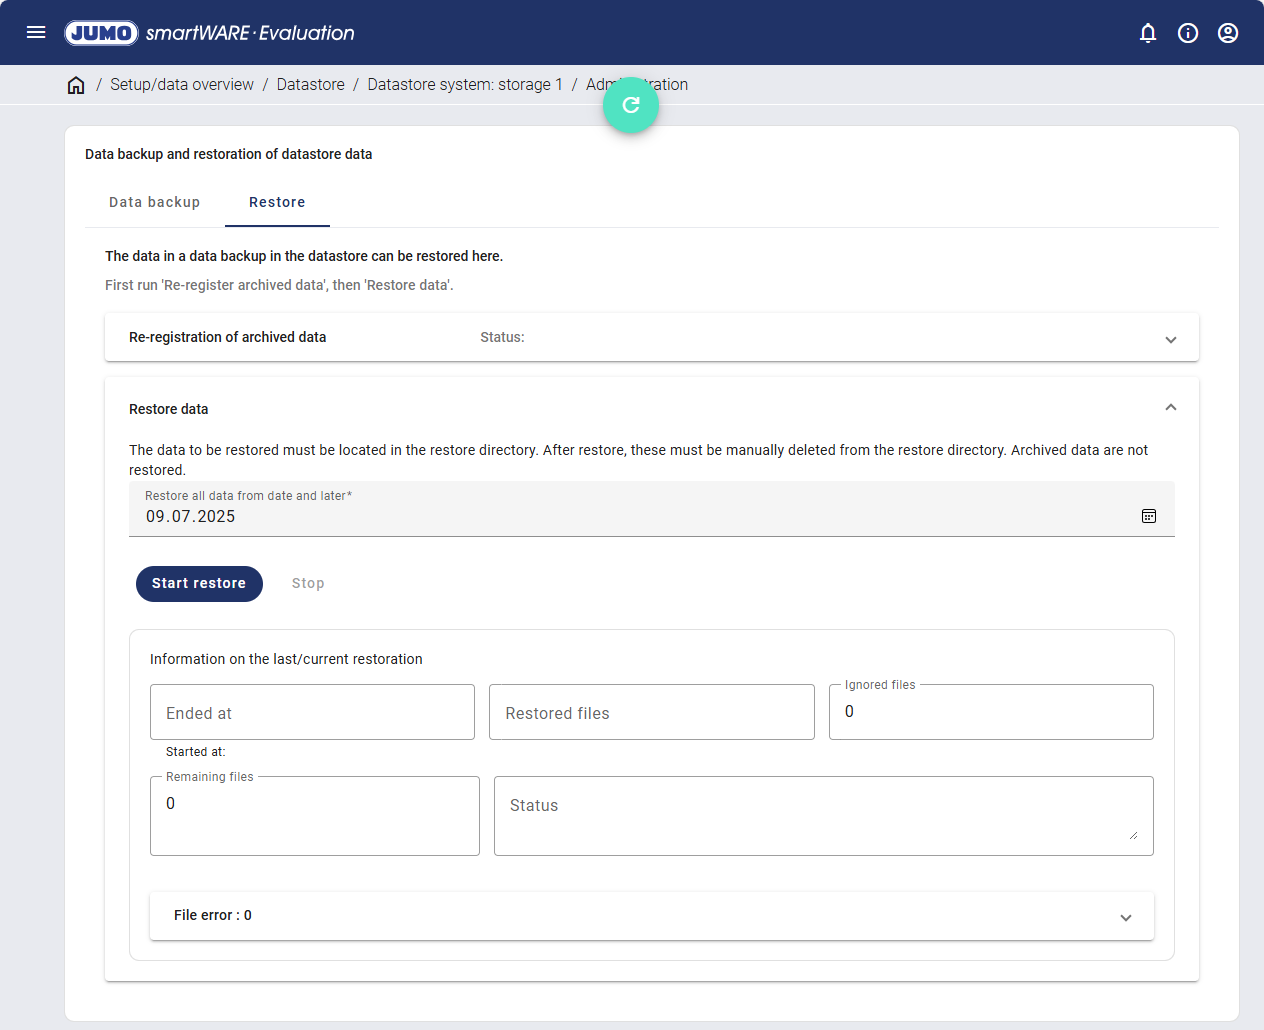Switch to the Data backup tab

(155, 202)
